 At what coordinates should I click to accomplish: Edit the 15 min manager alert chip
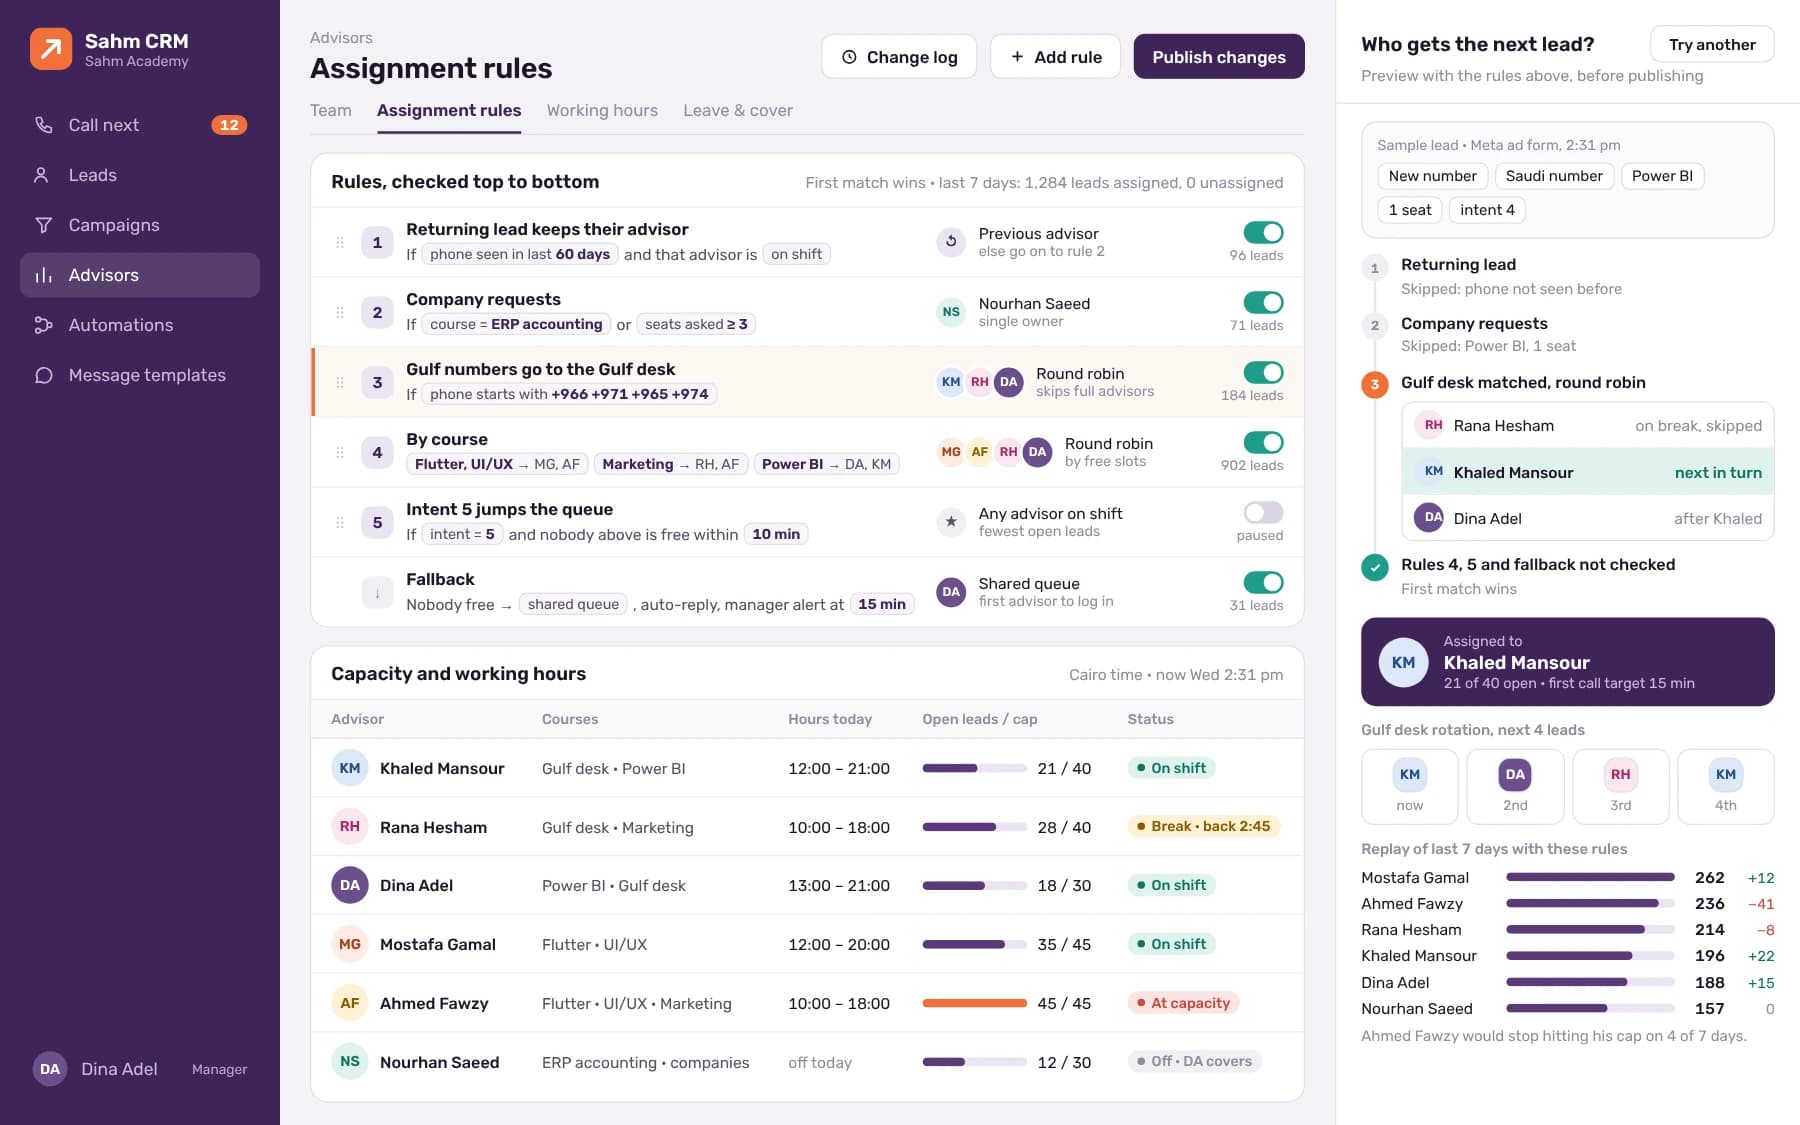[882, 604]
